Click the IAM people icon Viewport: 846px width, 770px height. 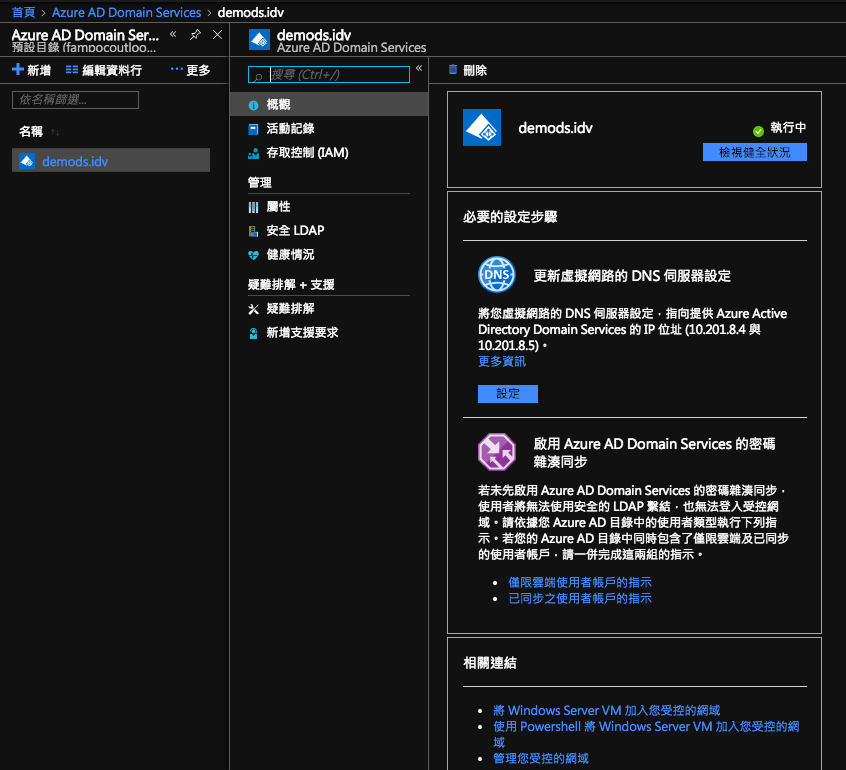(254, 154)
